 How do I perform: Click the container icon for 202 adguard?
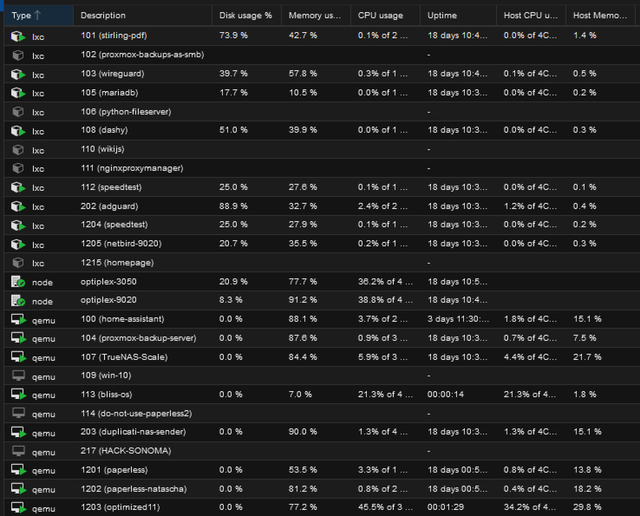click(18, 207)
